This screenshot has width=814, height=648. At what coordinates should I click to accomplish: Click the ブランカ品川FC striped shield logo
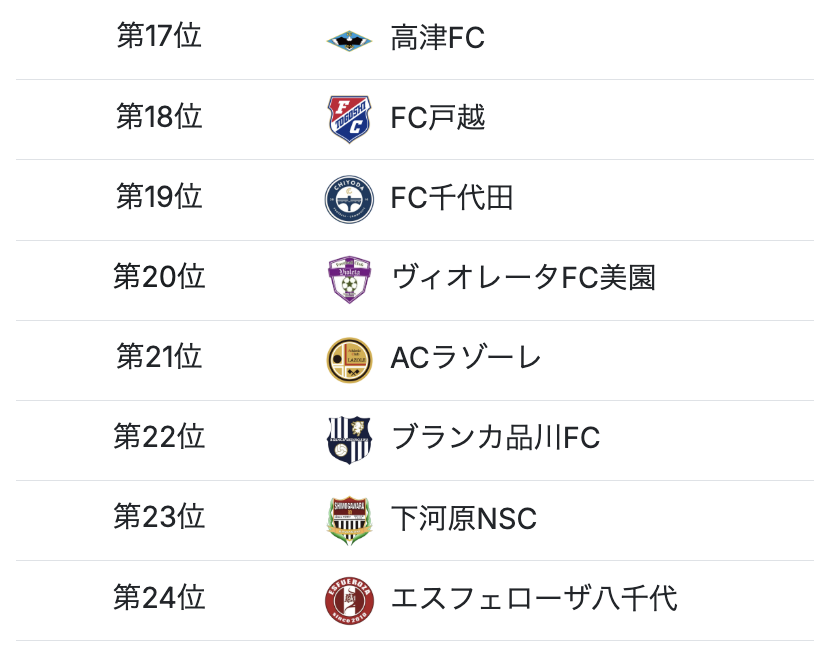point(349,439)
